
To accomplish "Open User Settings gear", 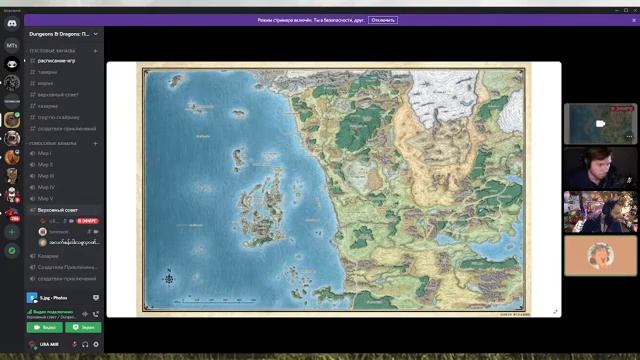I will pyautogui.click(x=96, y=344).
